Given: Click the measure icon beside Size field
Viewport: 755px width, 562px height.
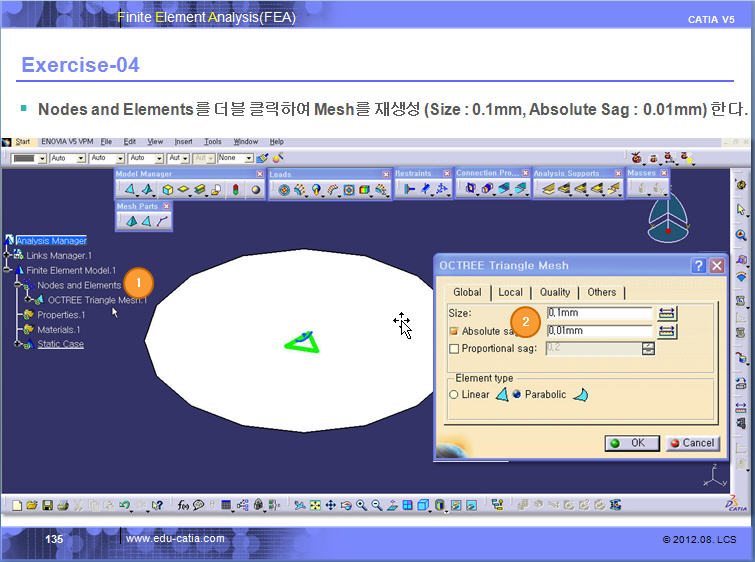Looking at the screenshot, I should pos(666,313).
